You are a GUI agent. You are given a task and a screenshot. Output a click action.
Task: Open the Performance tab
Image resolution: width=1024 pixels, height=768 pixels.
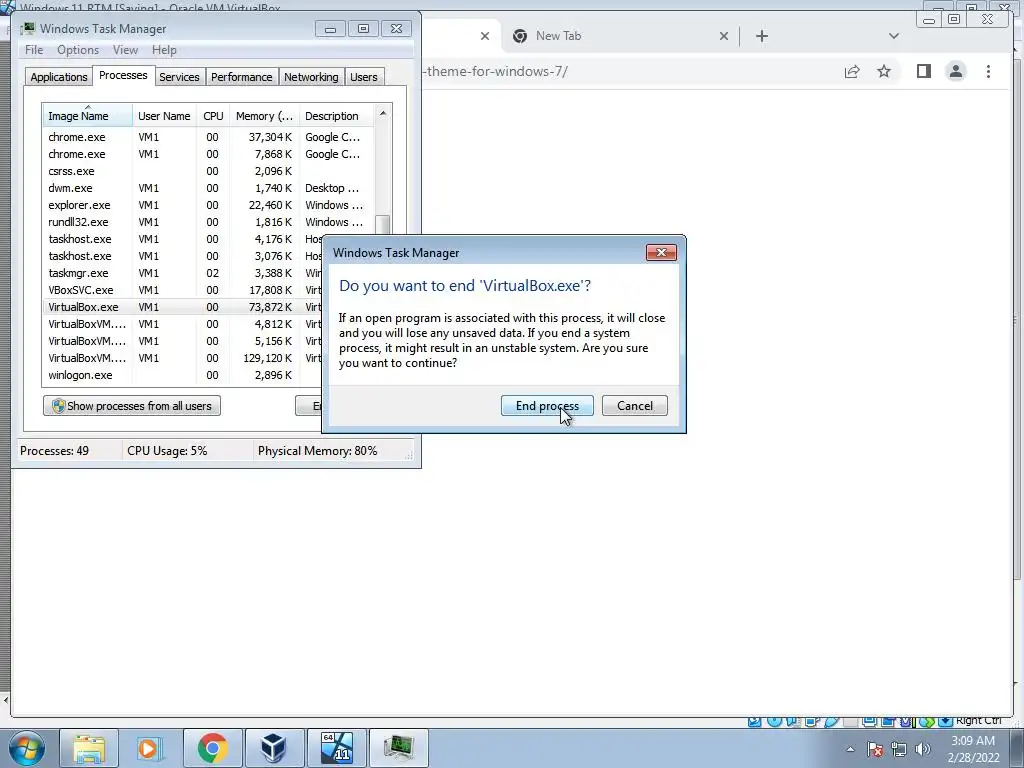point(242,77)
